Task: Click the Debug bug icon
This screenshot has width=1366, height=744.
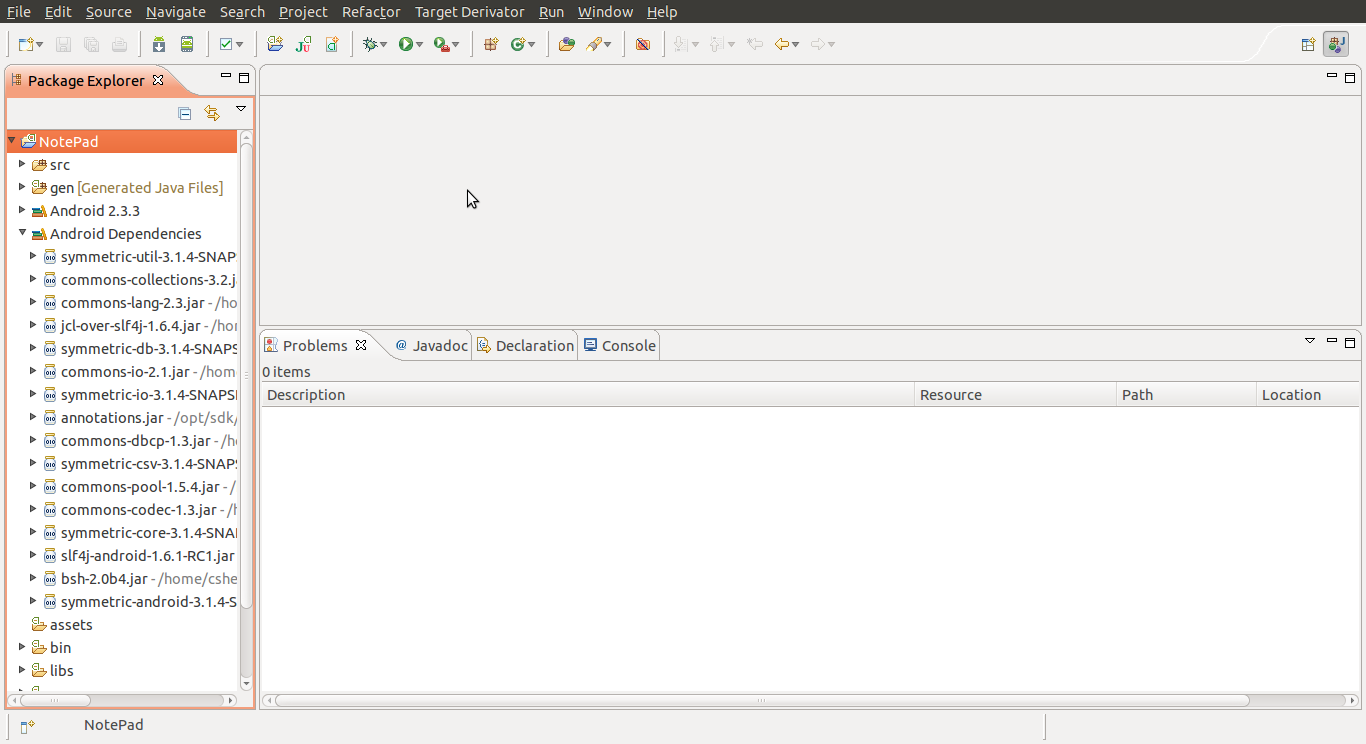Action: coord(370,44)
